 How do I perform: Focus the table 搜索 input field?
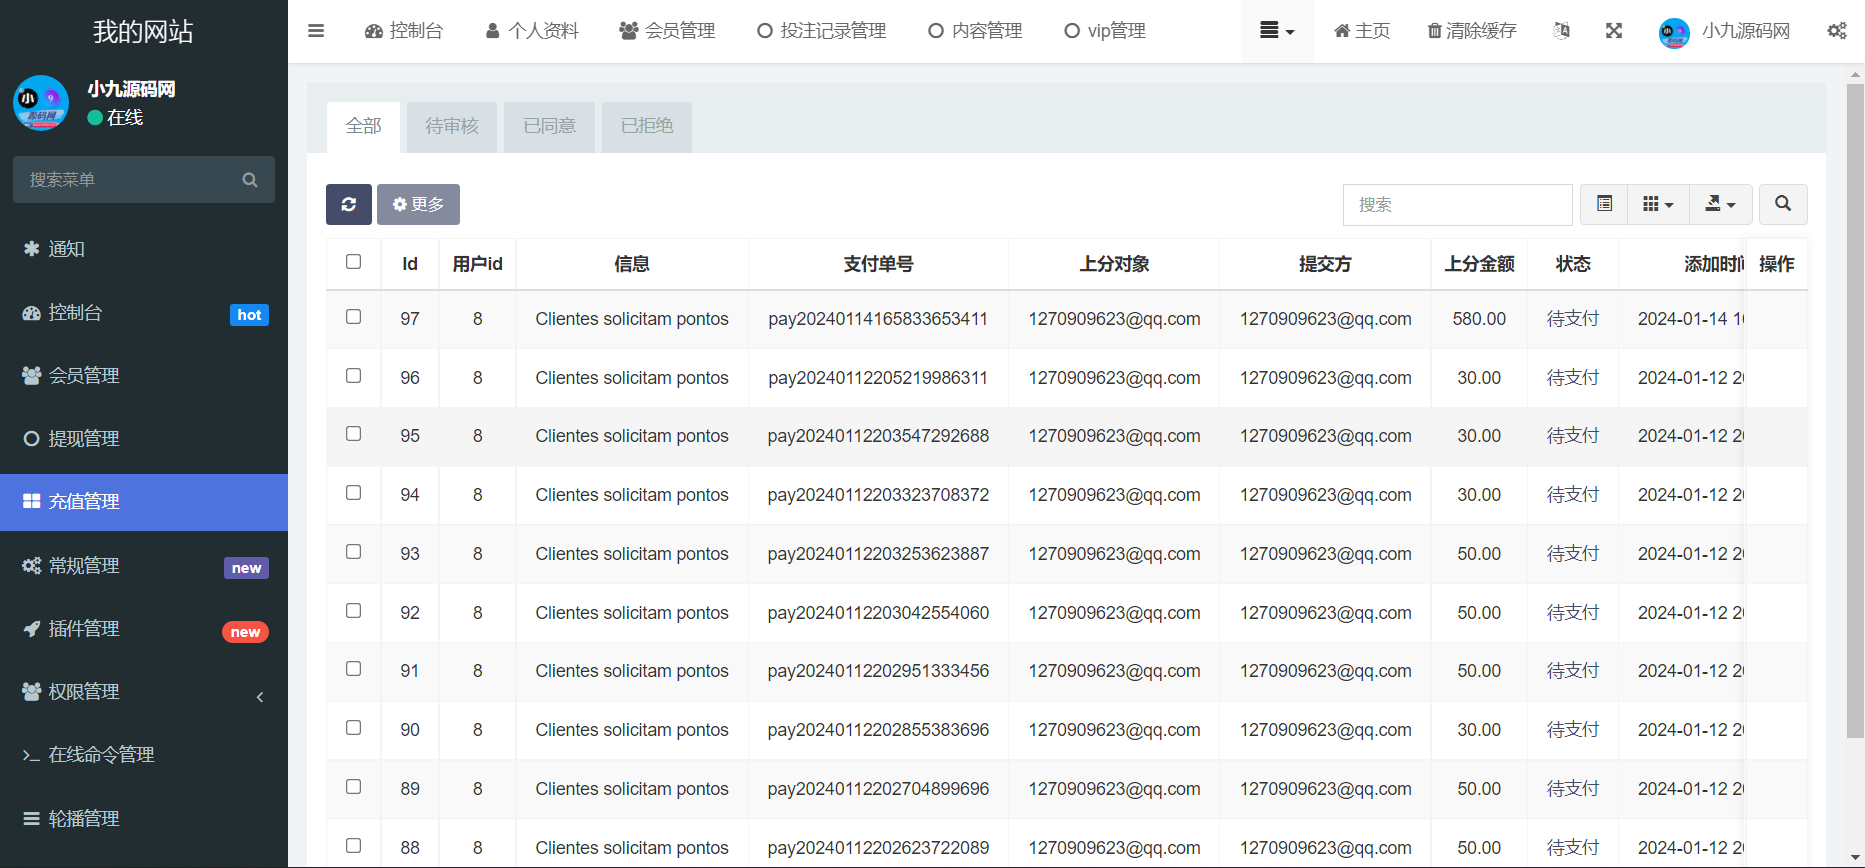coord(1458,205)
